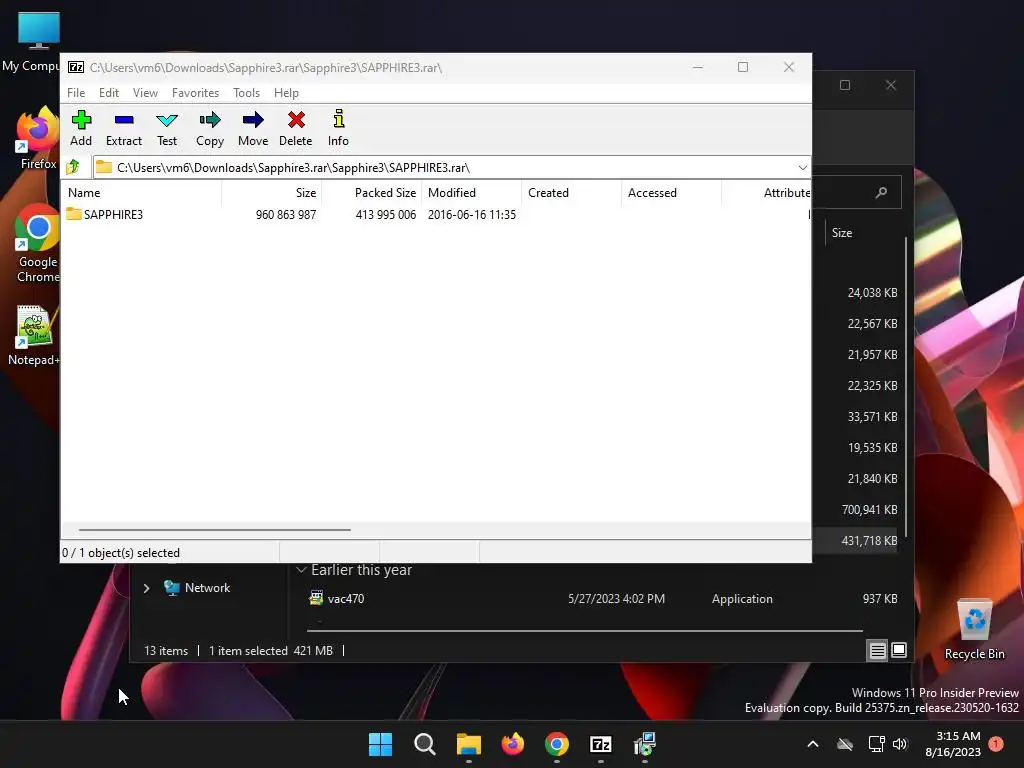Click the volume speaker tray icon

[900, 744]
